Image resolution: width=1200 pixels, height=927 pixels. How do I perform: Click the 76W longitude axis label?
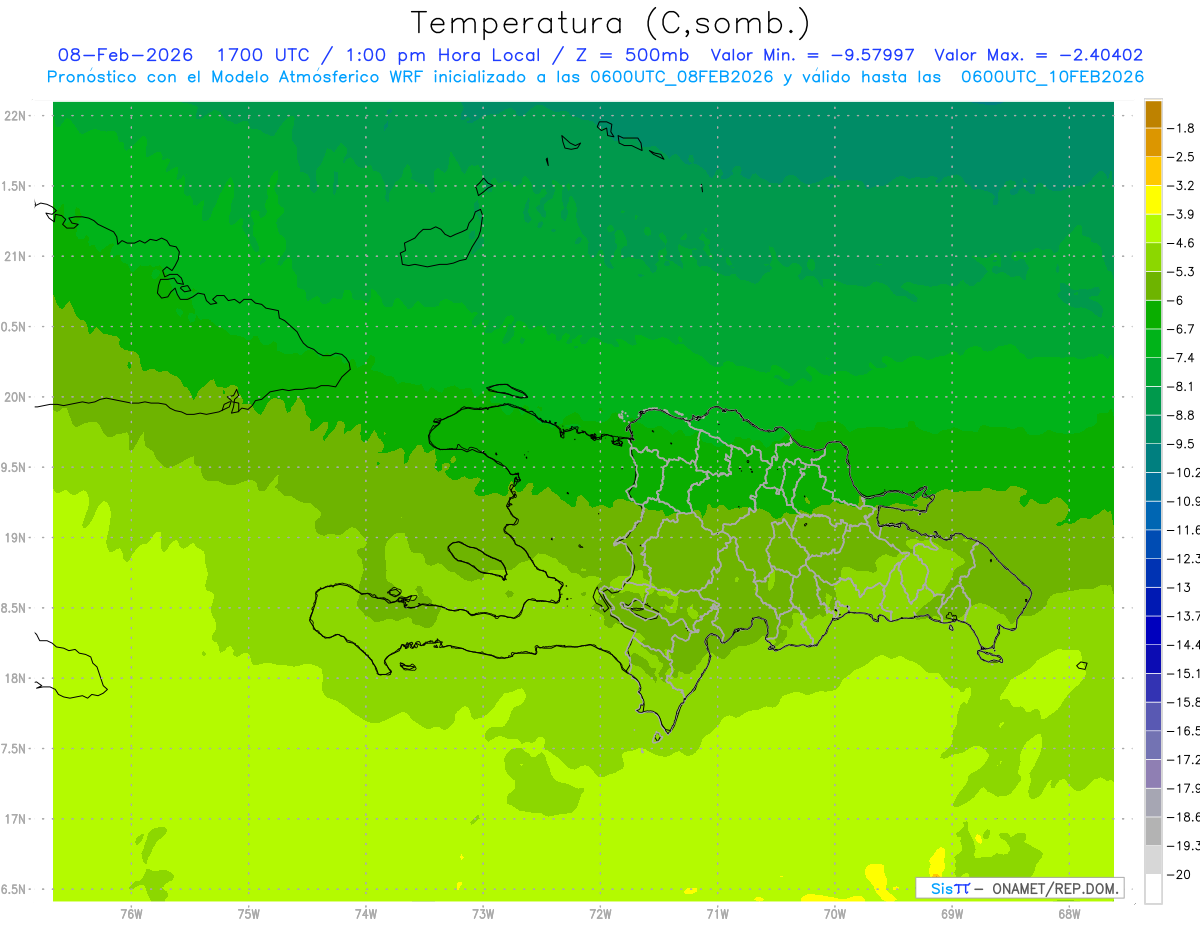click(x=131, y=914)
